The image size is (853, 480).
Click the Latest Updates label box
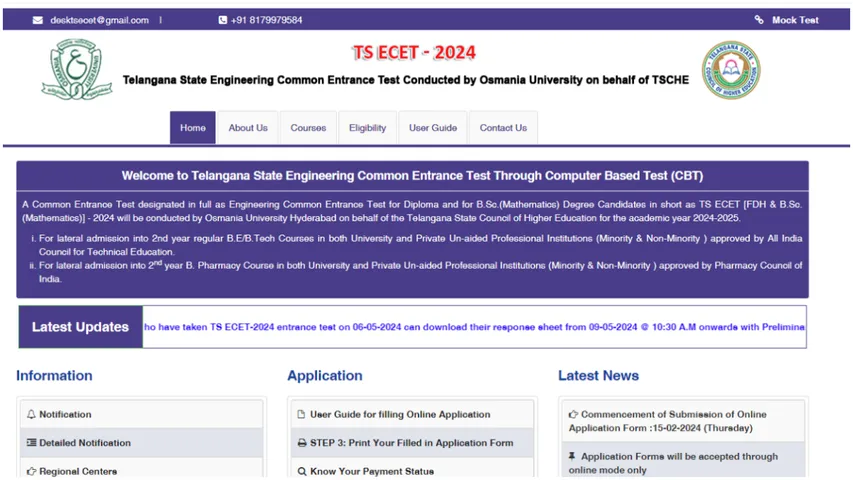(81, 327)
